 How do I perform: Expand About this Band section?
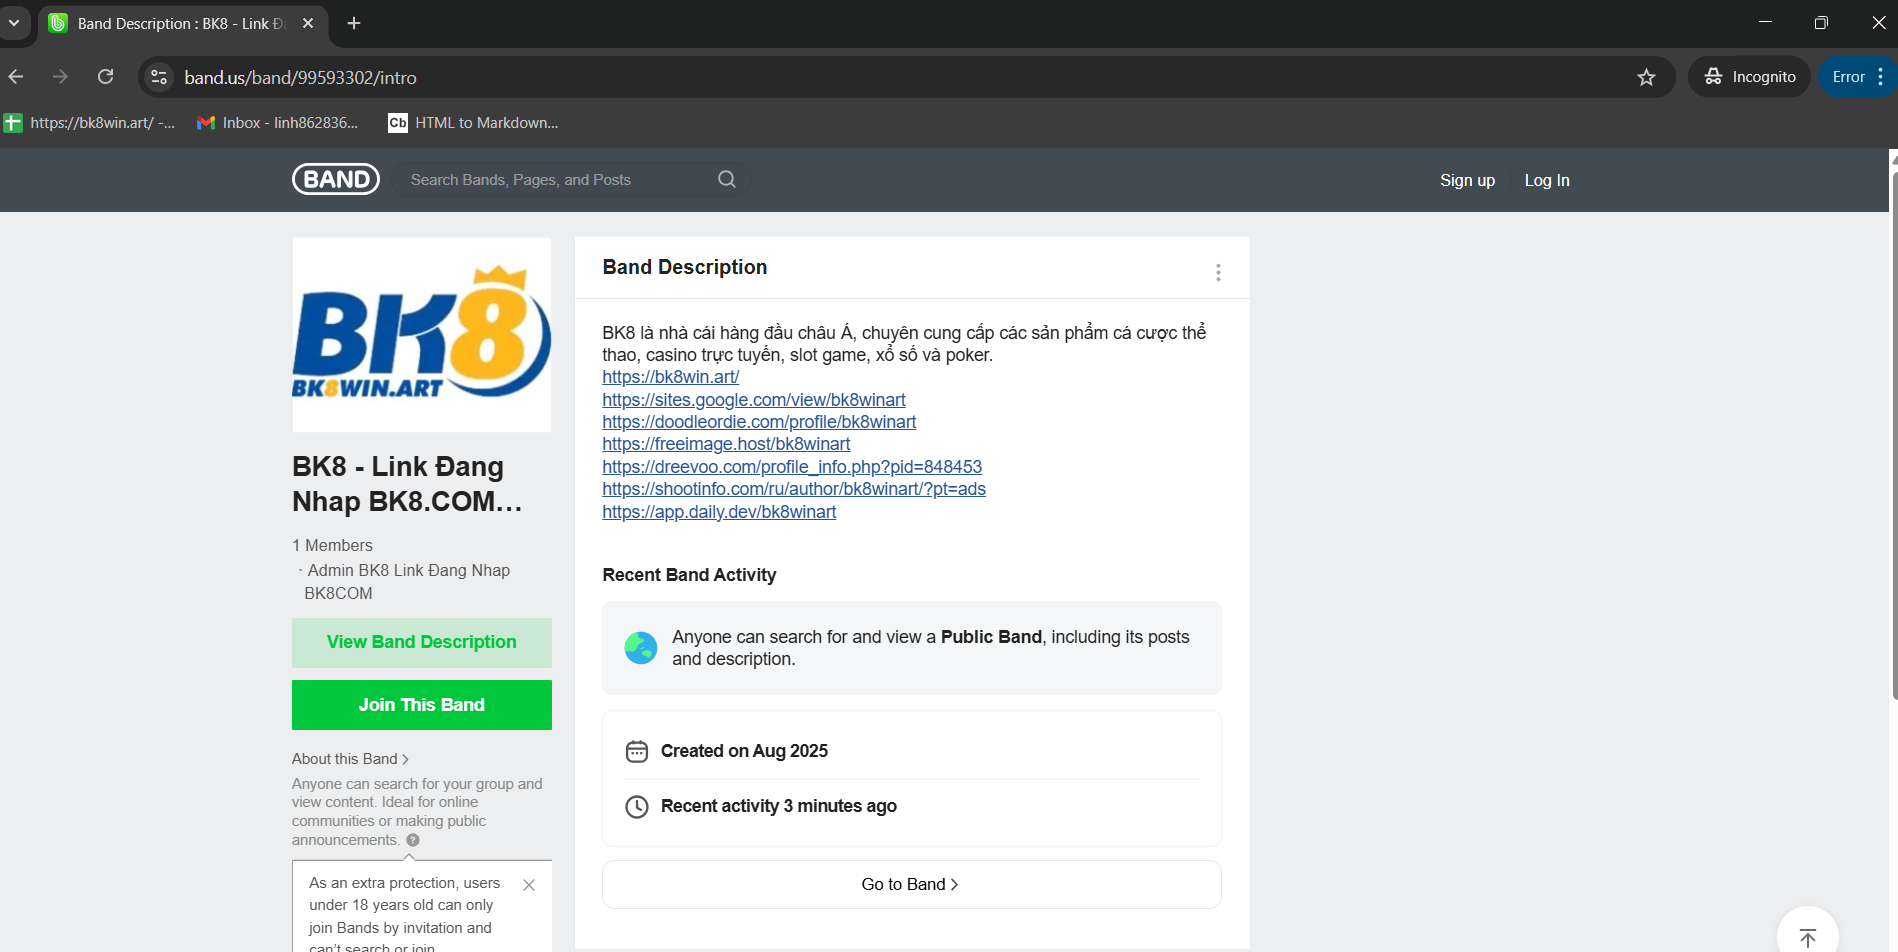pos(350,759)
